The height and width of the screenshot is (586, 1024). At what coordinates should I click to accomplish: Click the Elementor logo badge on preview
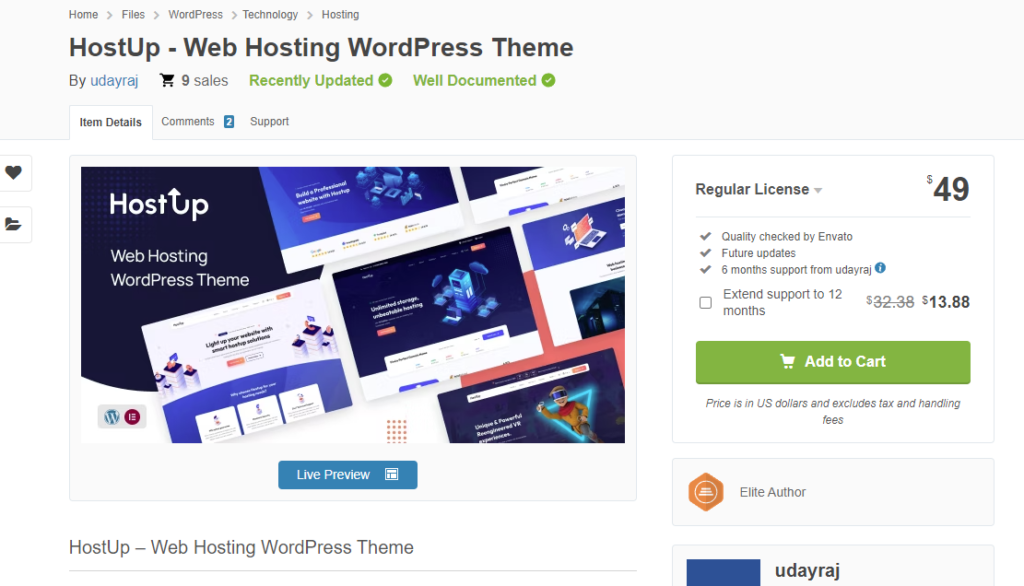point(133,416)
